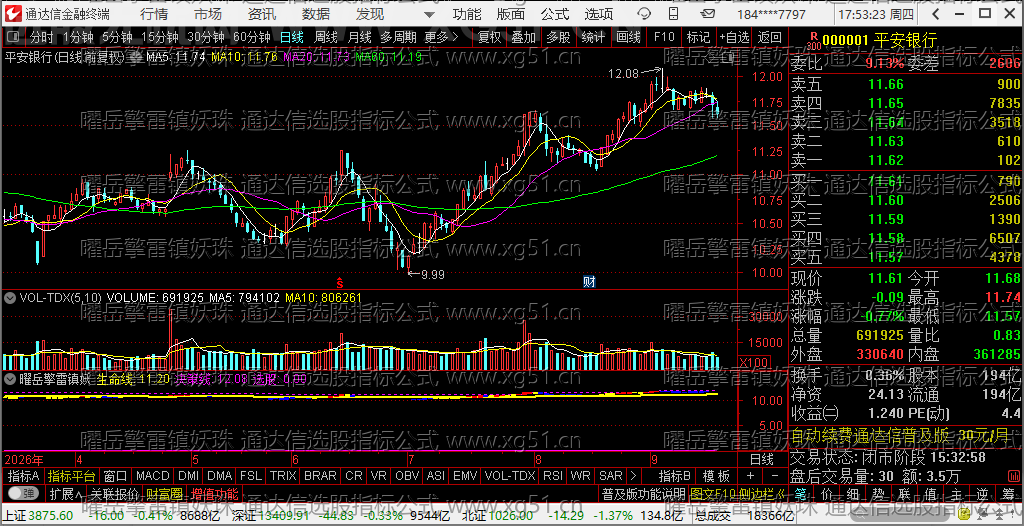This screenshot has height=526, width=1024.
Task: Open the 增值功能 tab
Action: pos(215,493)
